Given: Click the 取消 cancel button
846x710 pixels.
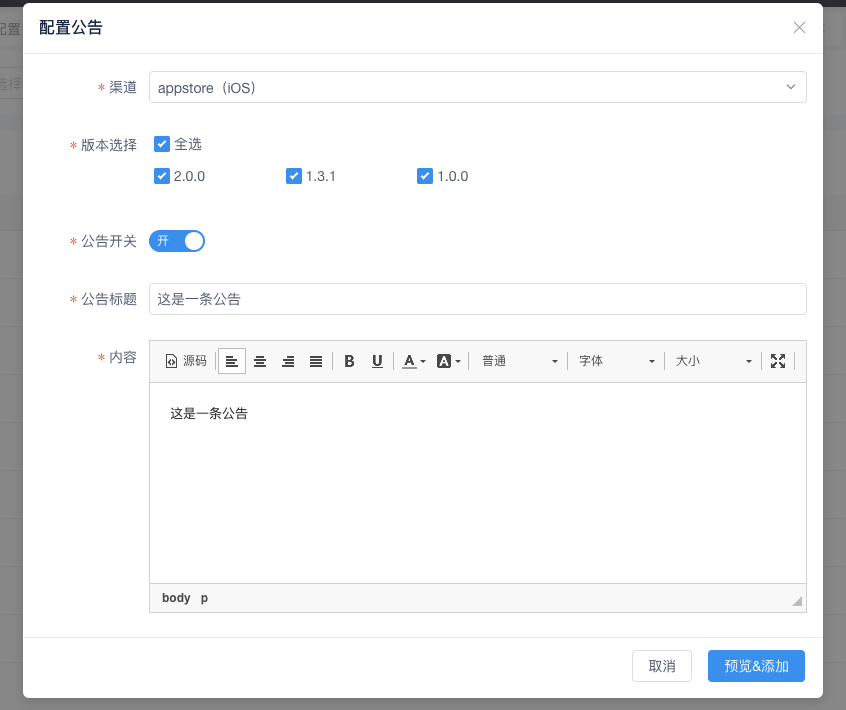Looking at the screenshot, I should click(662, 666).
